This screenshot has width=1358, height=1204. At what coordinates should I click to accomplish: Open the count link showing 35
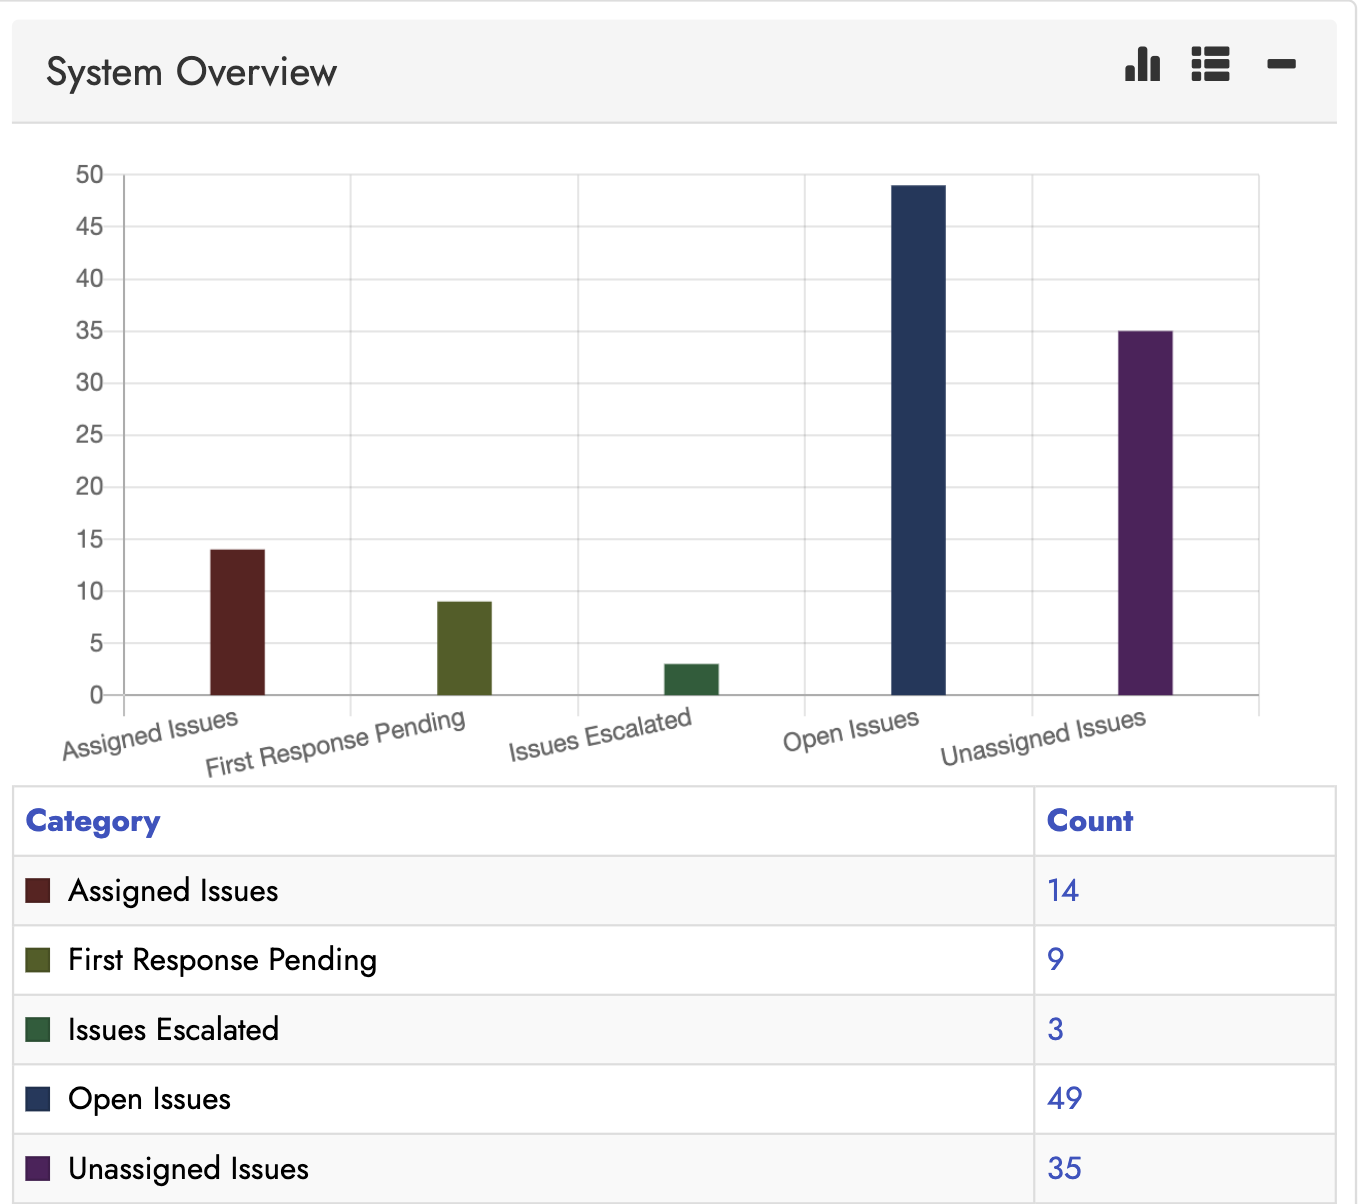(x=1064, y=1167)
